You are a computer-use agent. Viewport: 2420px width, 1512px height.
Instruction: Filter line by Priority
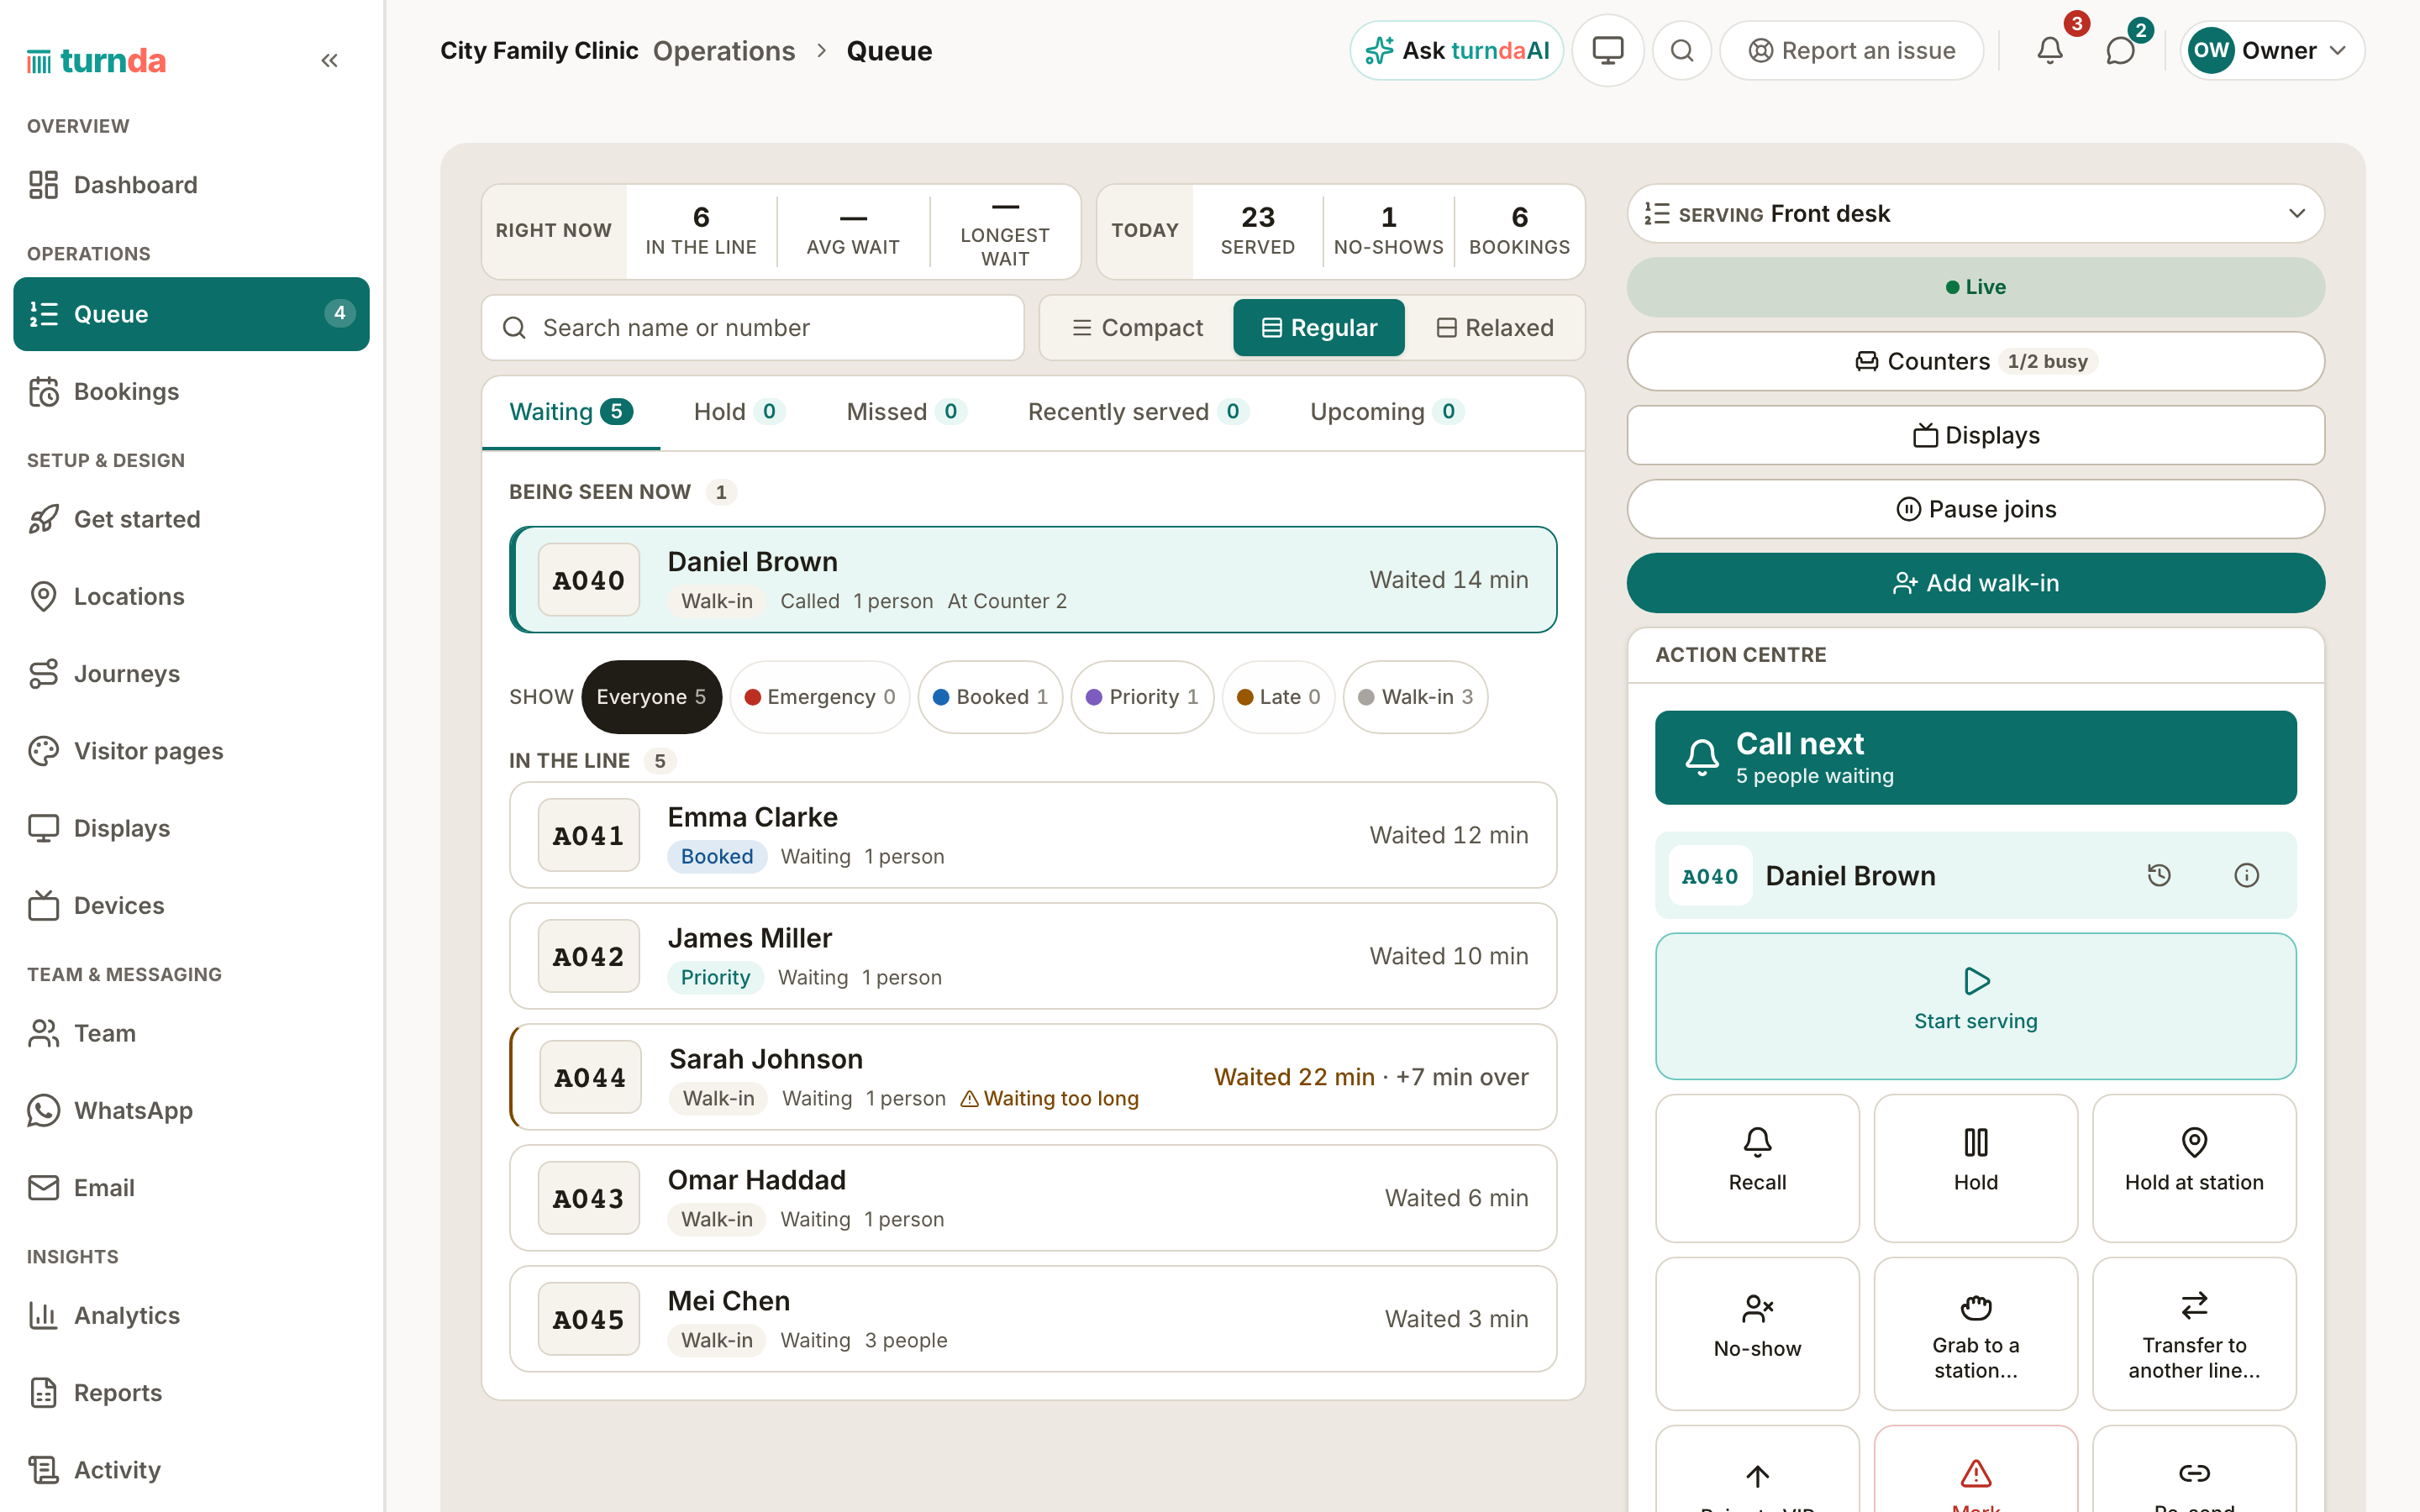(x=1142, y=697)
